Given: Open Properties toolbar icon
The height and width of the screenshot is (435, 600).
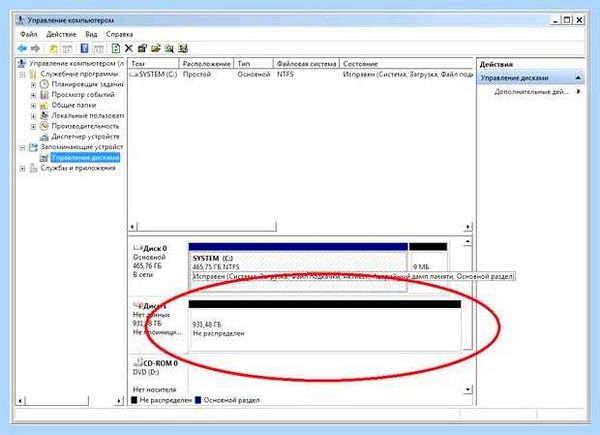Looking at the screenshot, I should pyautogui.click(x=142, y=48).
